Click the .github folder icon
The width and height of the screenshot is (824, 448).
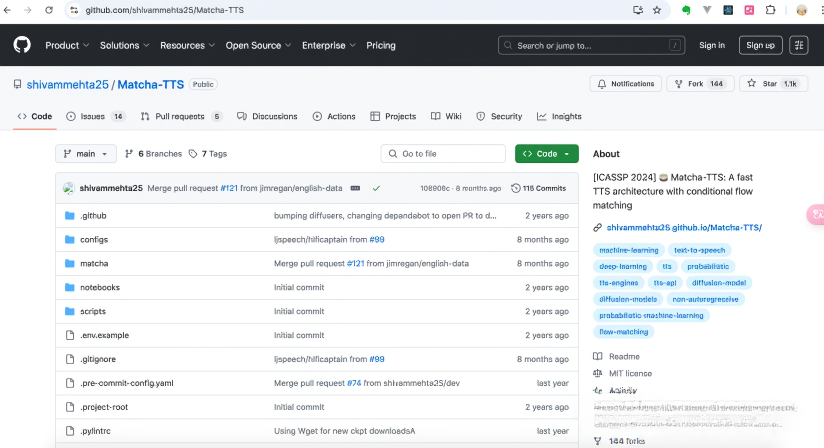click(x=70, y=216)
